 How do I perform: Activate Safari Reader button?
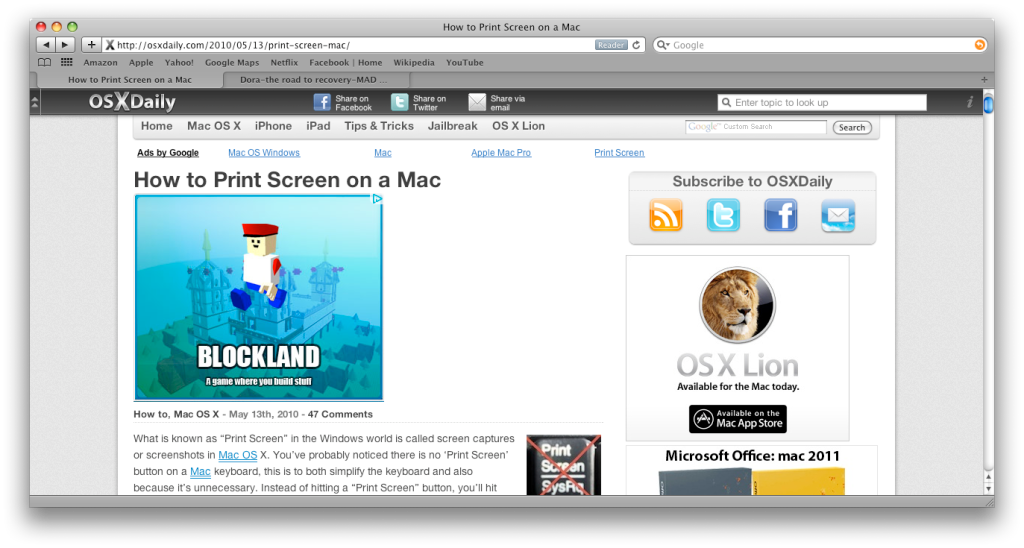coord(611,45)
